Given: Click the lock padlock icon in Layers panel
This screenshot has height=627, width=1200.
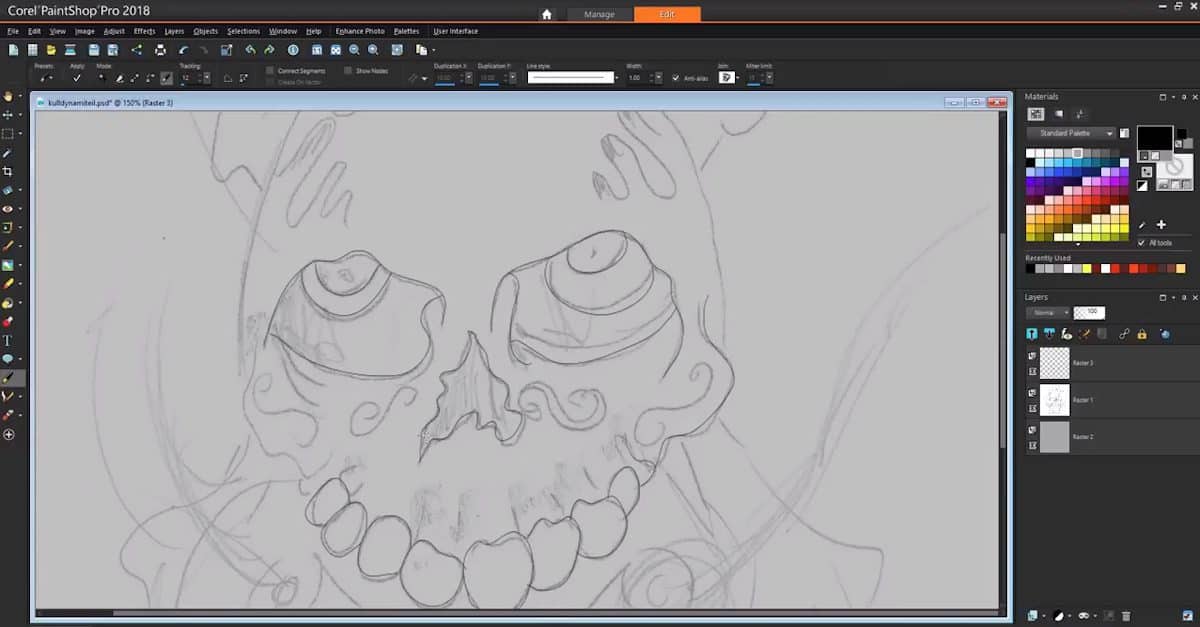Looking at the screenshot, I should [x=1141, y=334].
